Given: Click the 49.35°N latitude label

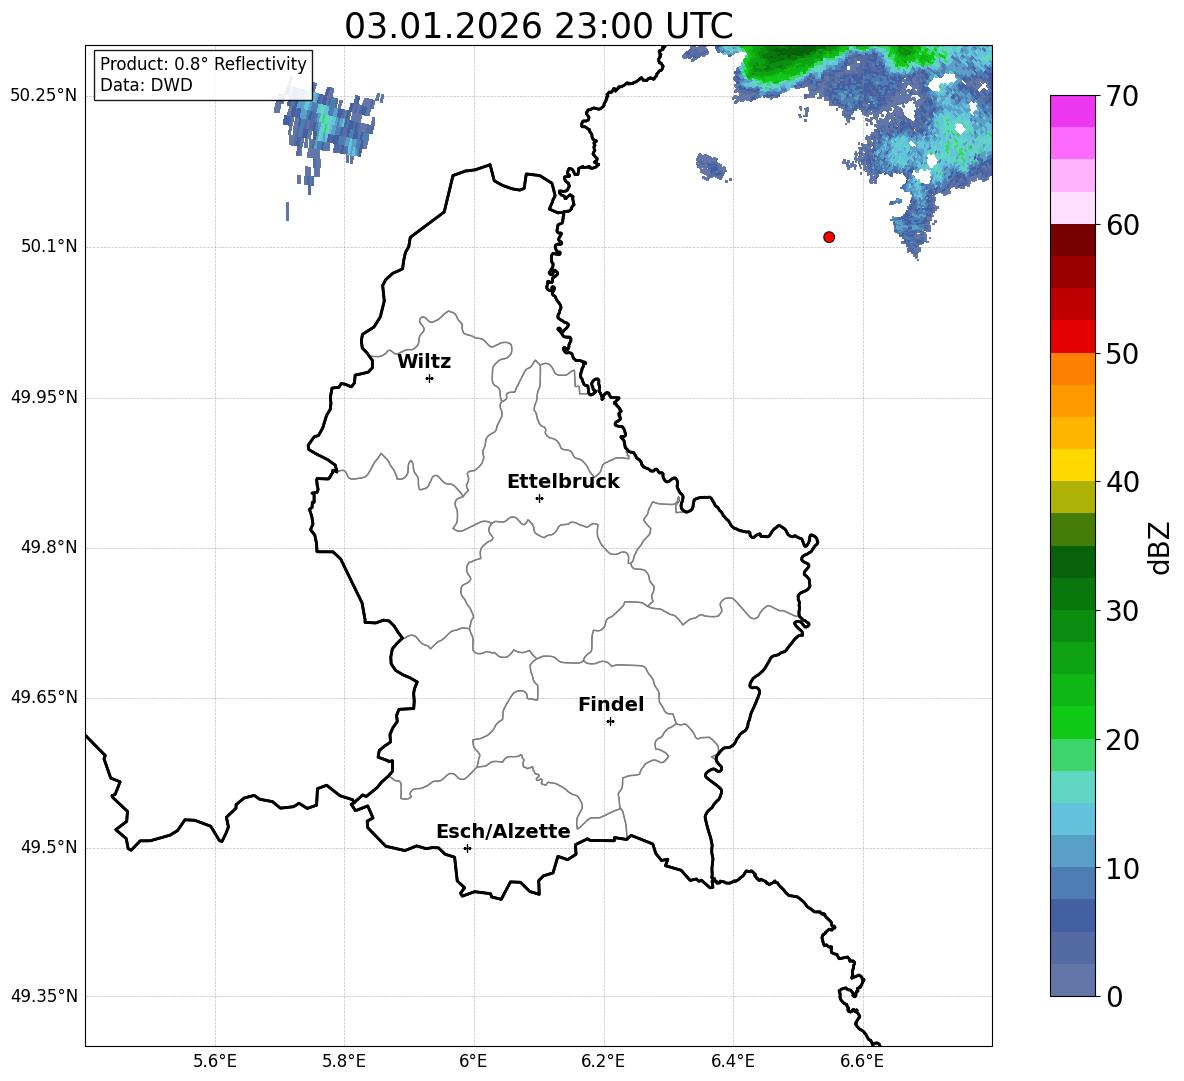Looking at the screenshot, I should click(x=44, y=996).
